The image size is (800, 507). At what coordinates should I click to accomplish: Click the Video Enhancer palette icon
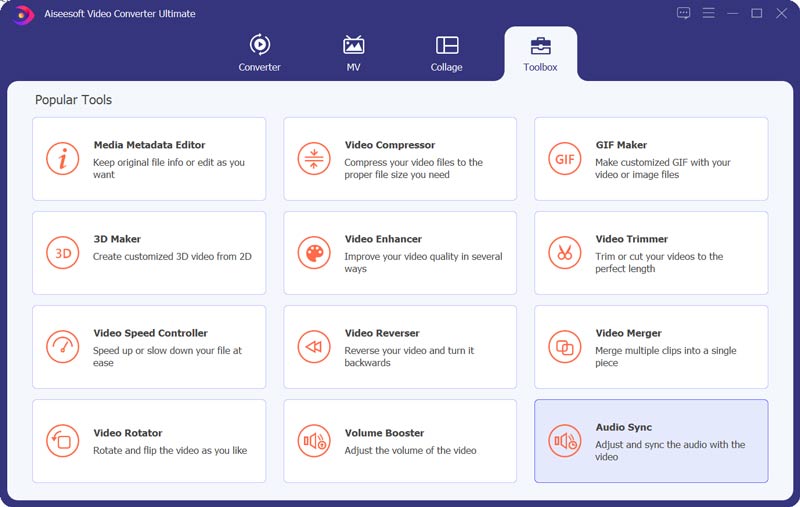tap(314, 253)
